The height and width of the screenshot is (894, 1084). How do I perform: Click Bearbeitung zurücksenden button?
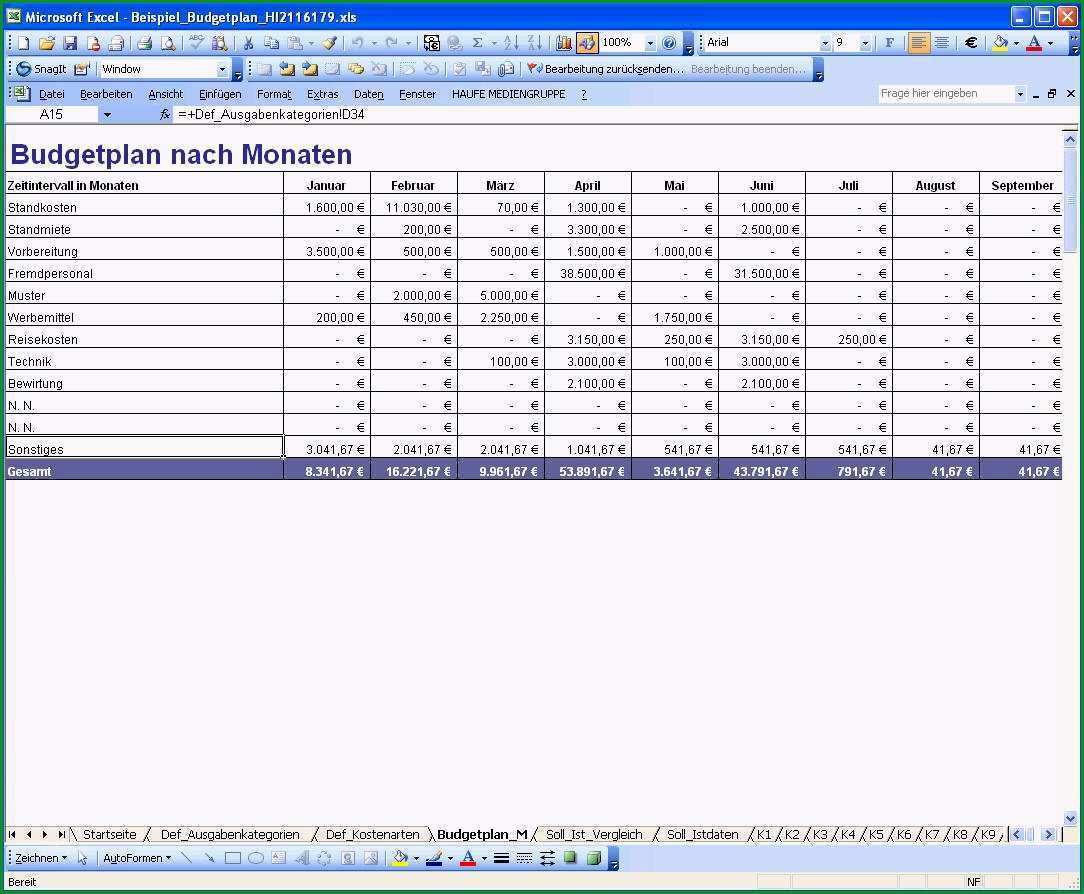pyautogui.click(x=606, y=69)
